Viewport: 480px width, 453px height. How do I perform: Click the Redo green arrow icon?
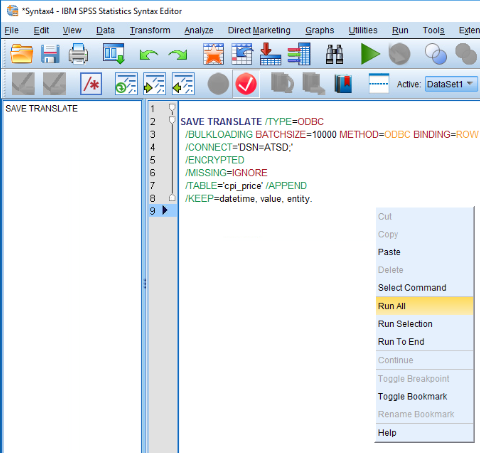(178, 55)
